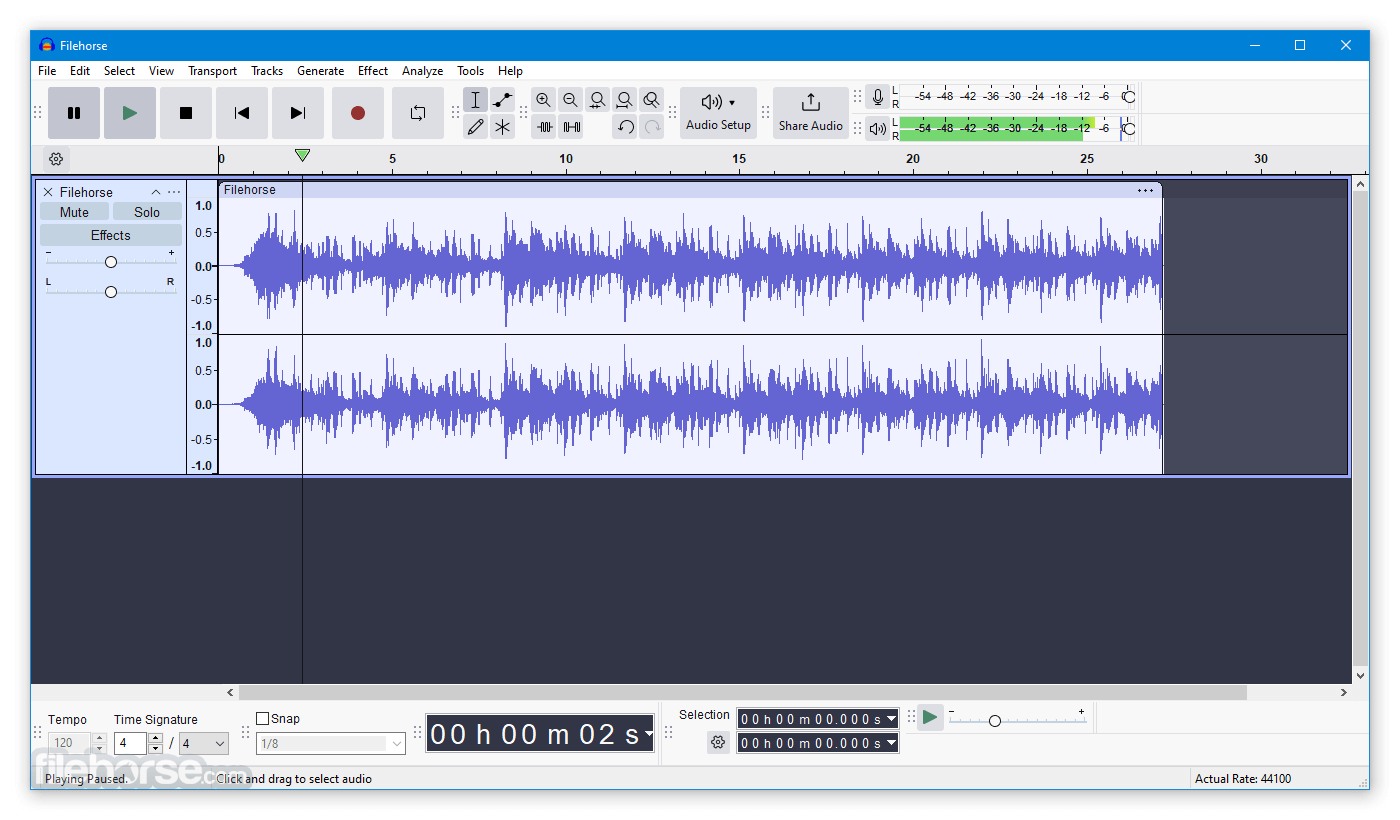This screenshot has height=820, width=1400.
Task: Mute the Filehorse track
Action: coord(74,212)
